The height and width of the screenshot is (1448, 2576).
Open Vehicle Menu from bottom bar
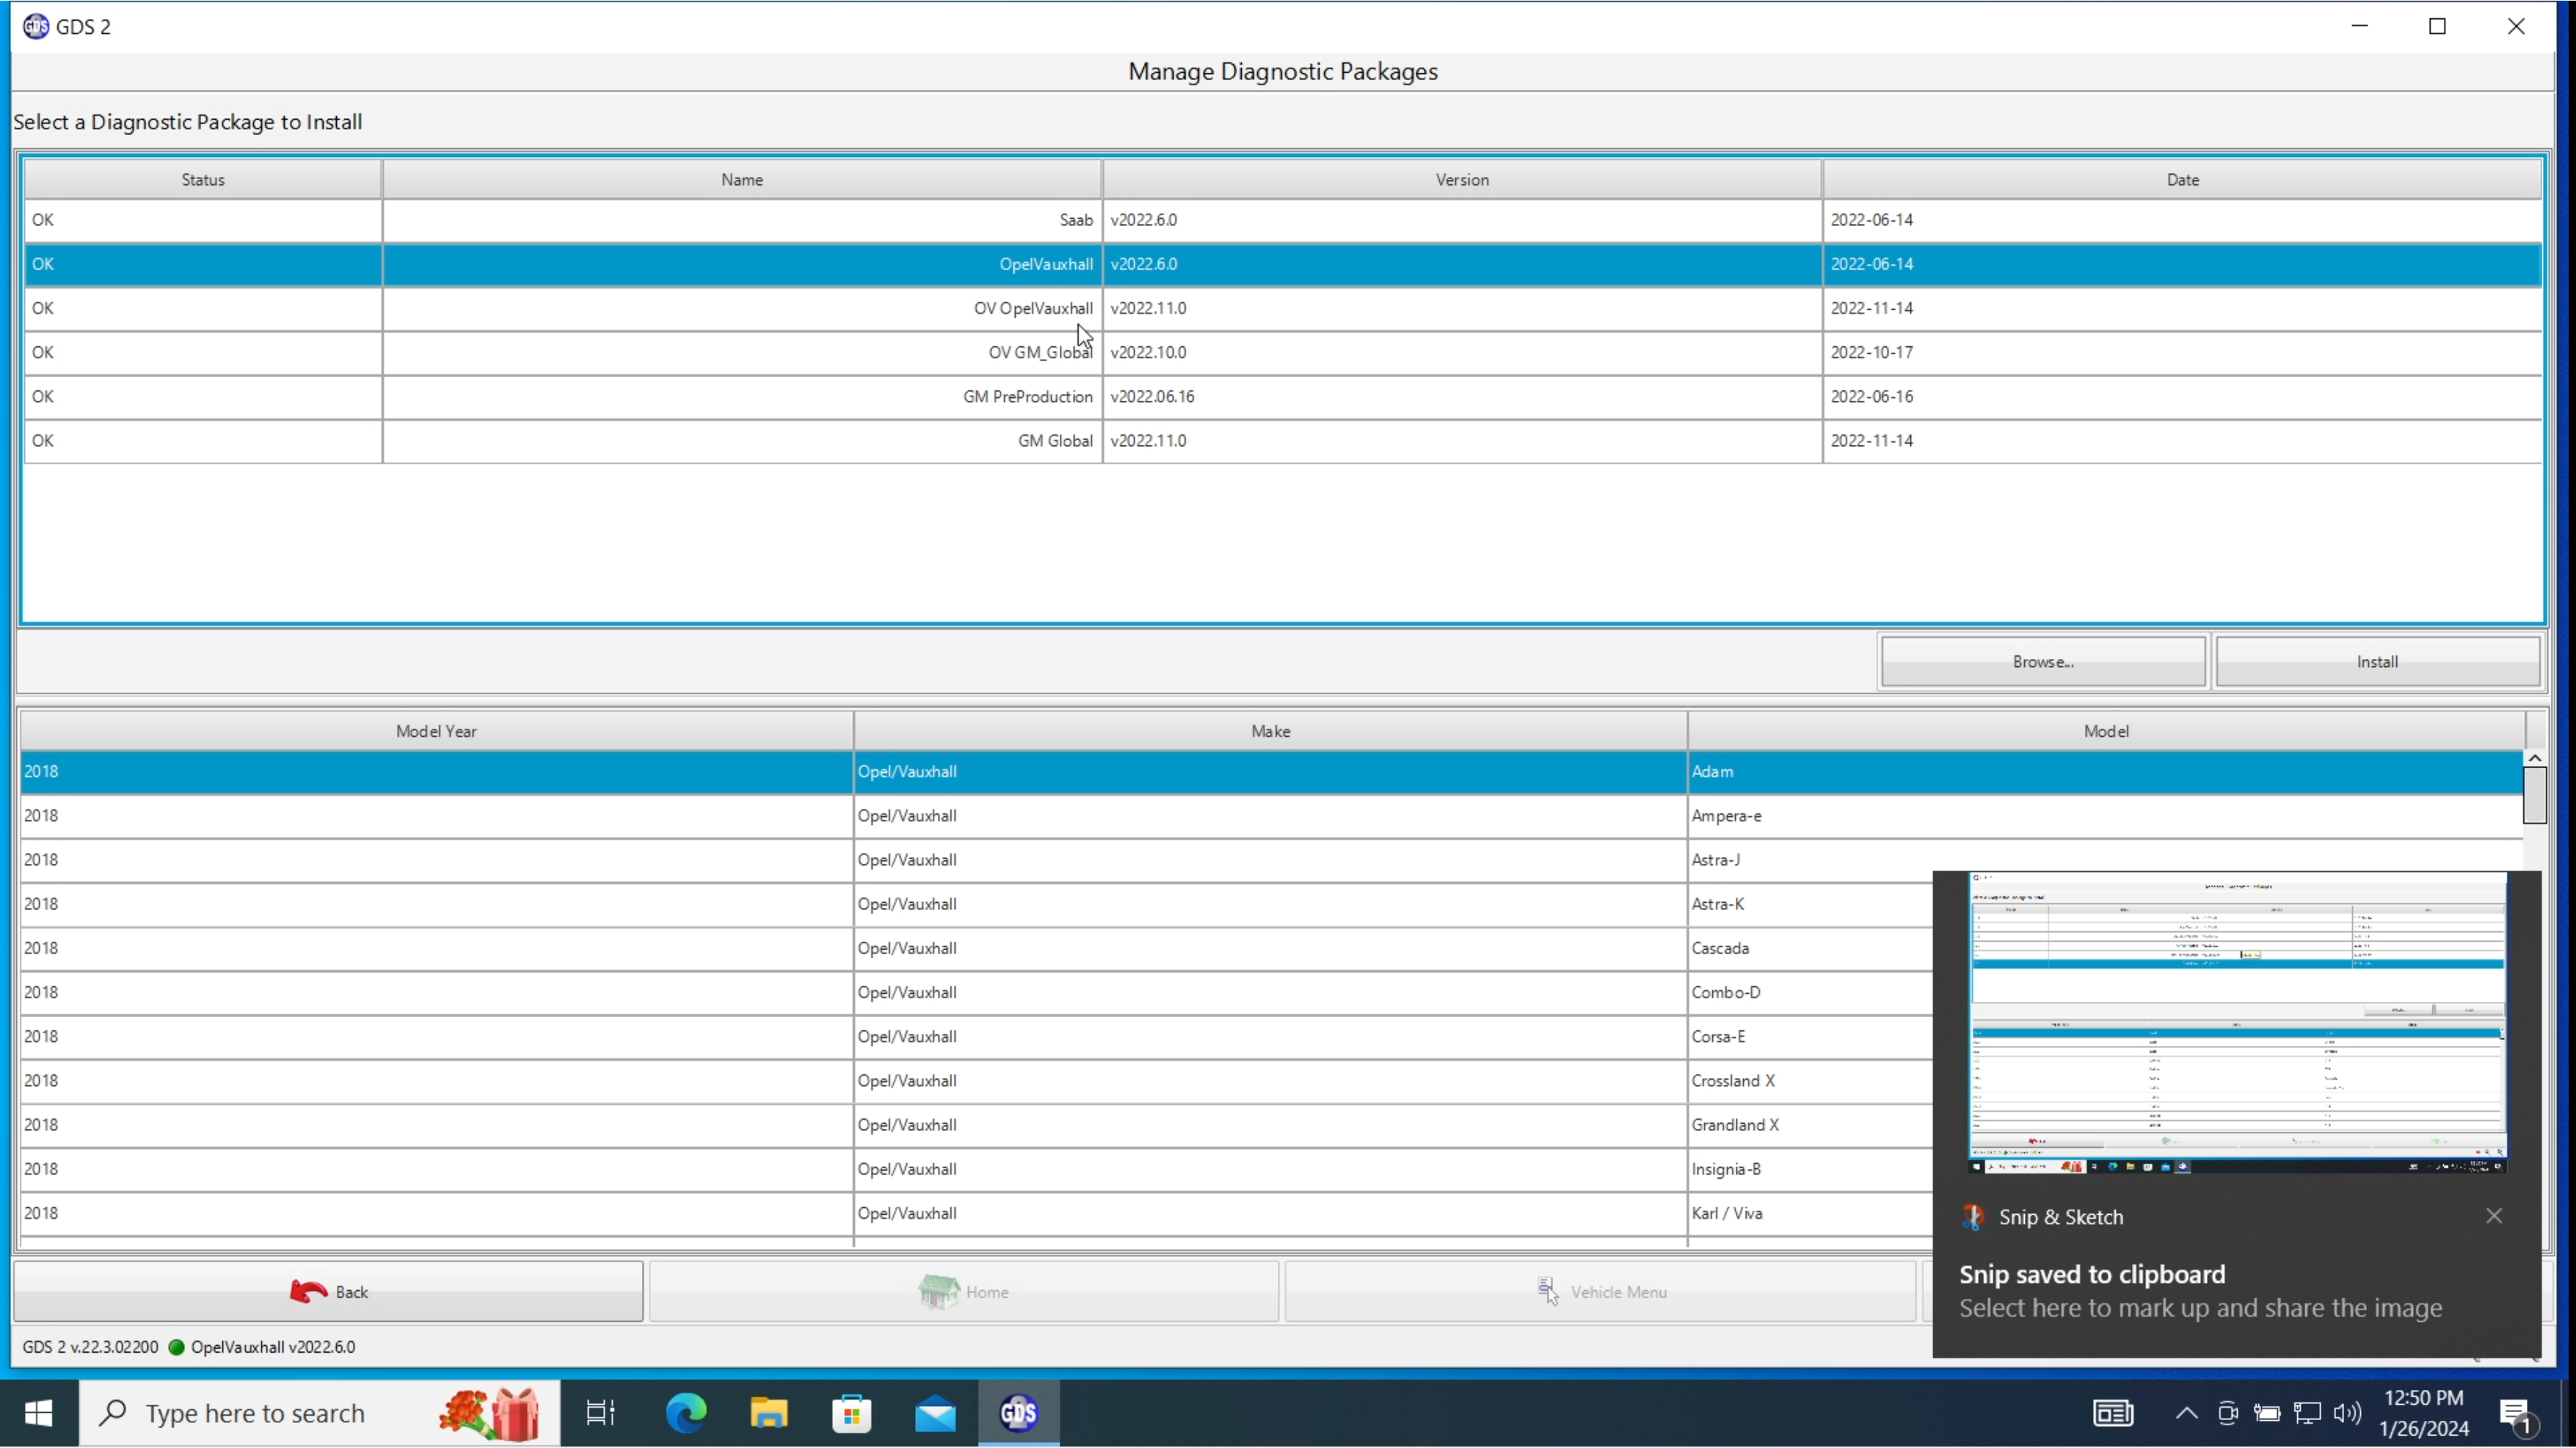pos(1600,1292)
